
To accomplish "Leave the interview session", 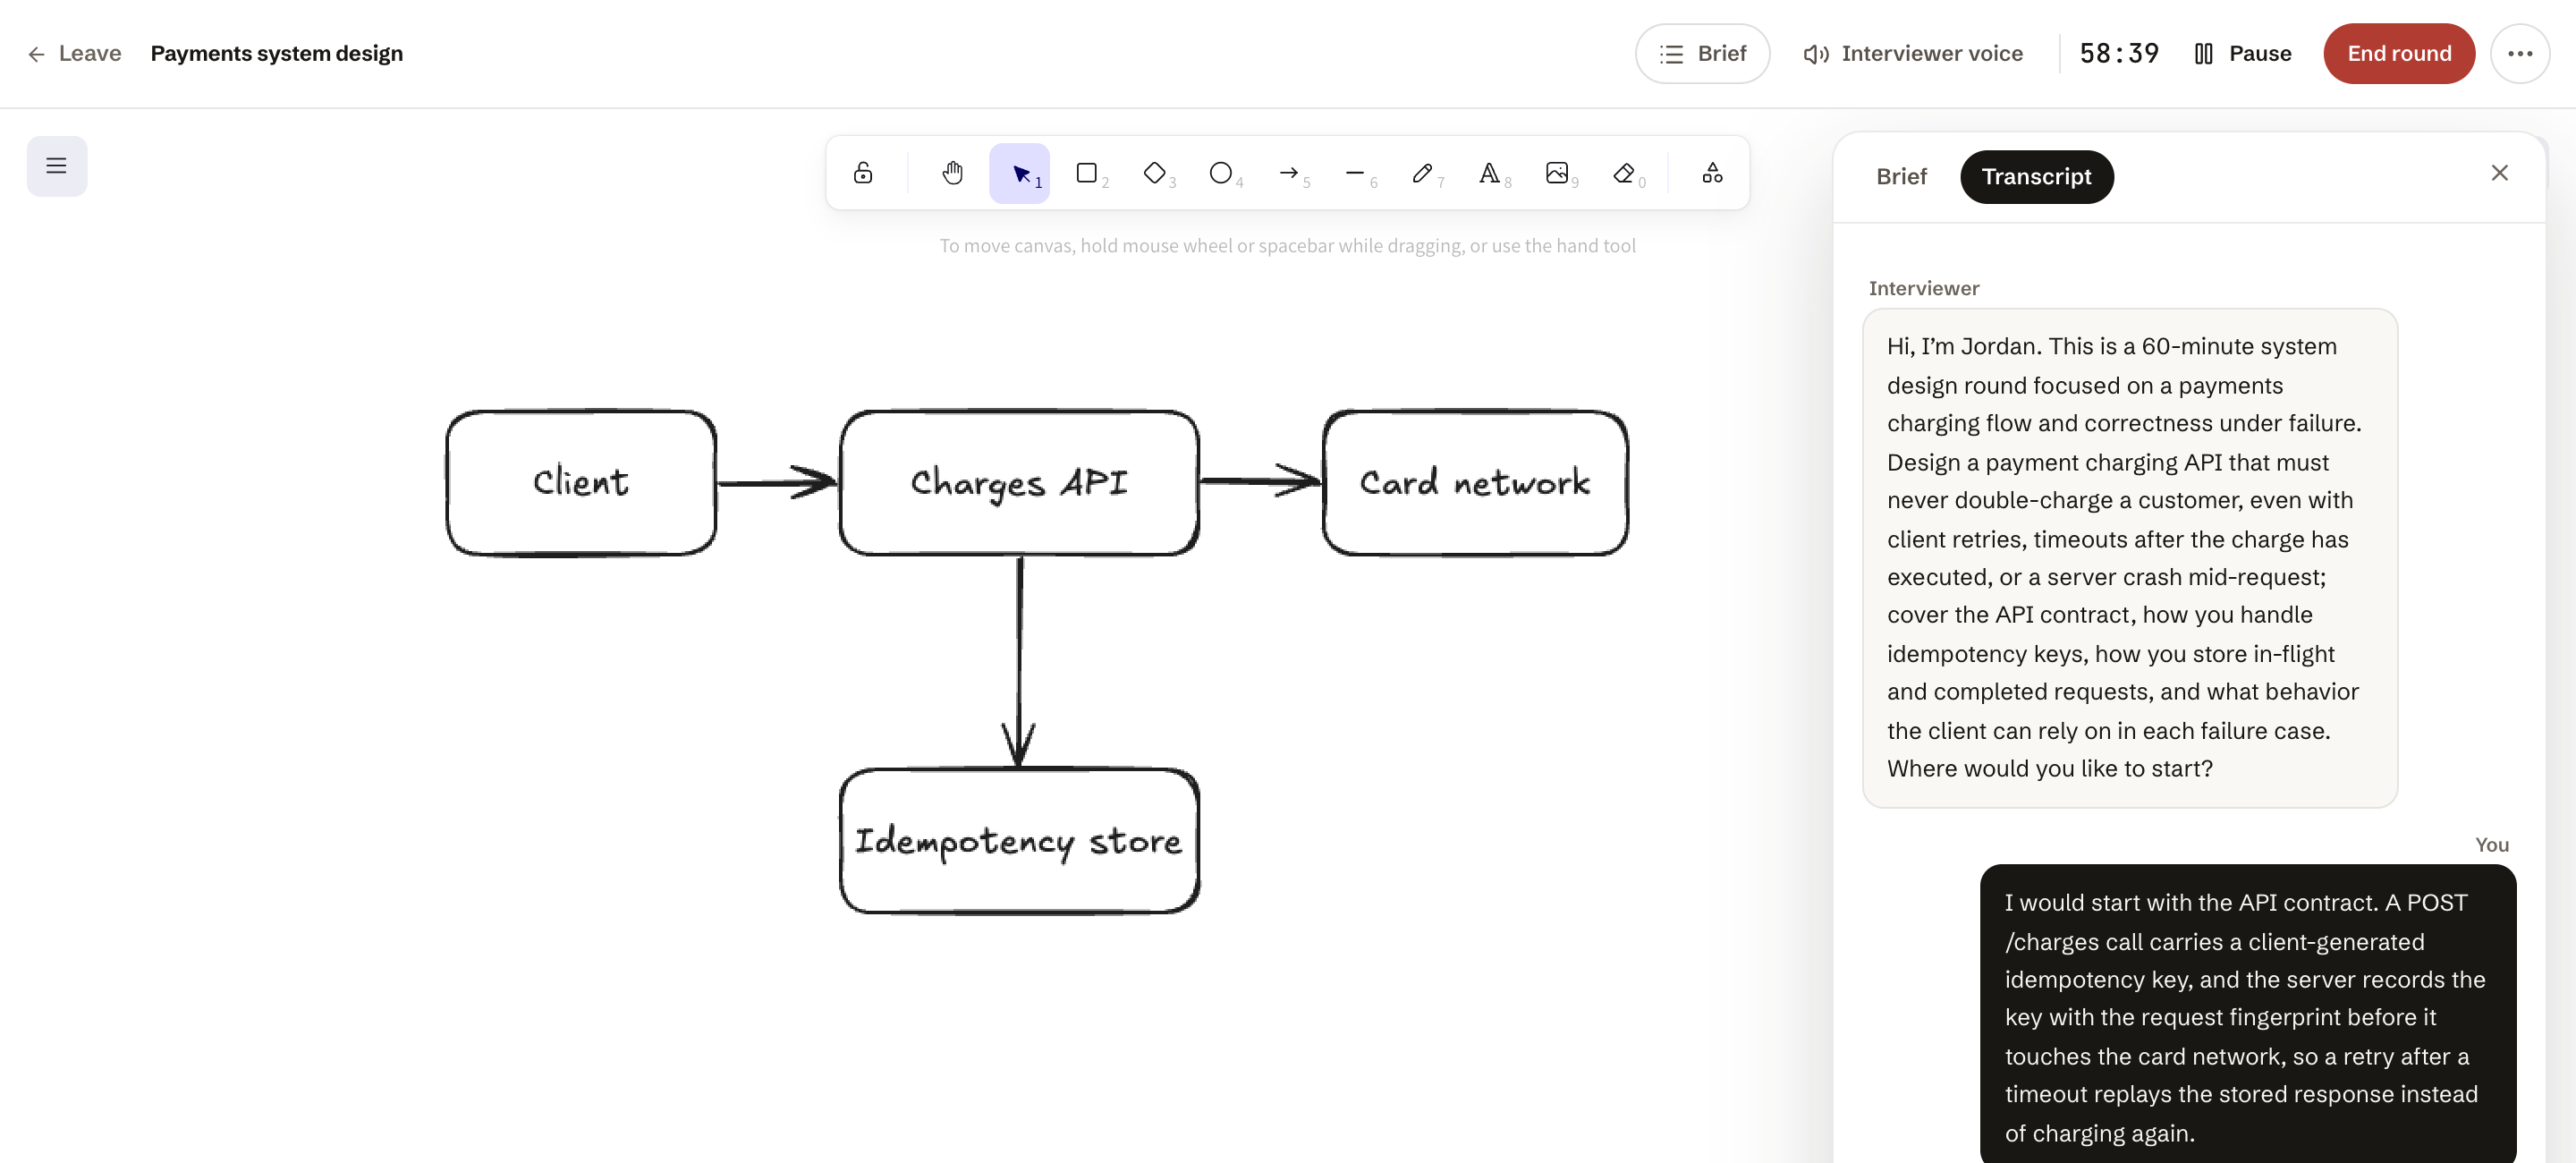I will point(74,54).
